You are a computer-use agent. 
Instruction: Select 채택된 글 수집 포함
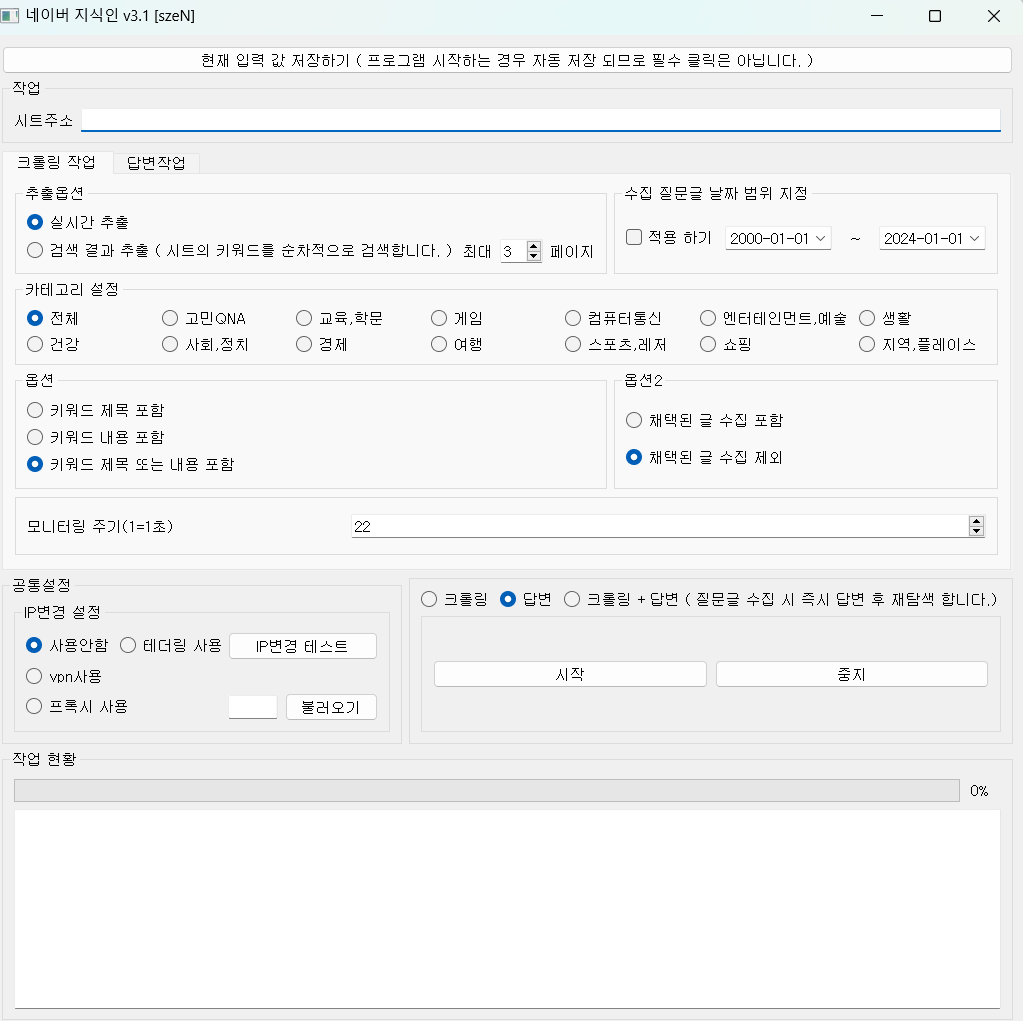click(x=705, y=420)
